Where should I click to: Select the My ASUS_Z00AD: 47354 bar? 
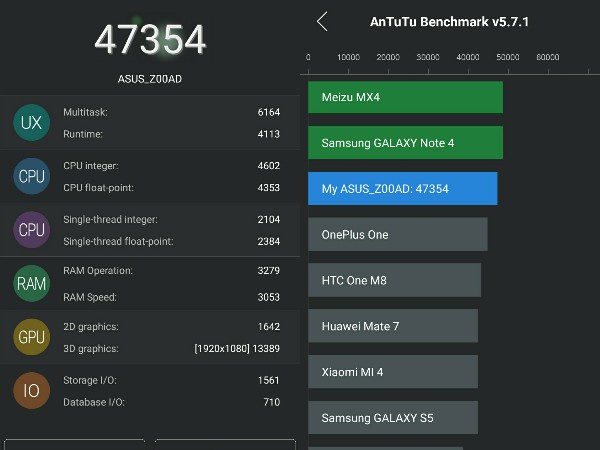pyautogui.click(x=403, y=189)
